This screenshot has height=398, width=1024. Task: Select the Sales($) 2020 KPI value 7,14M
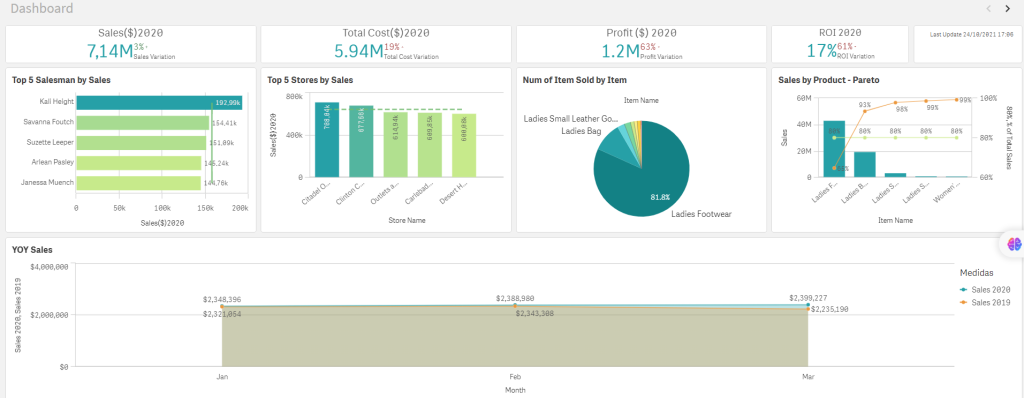(109, 51)
